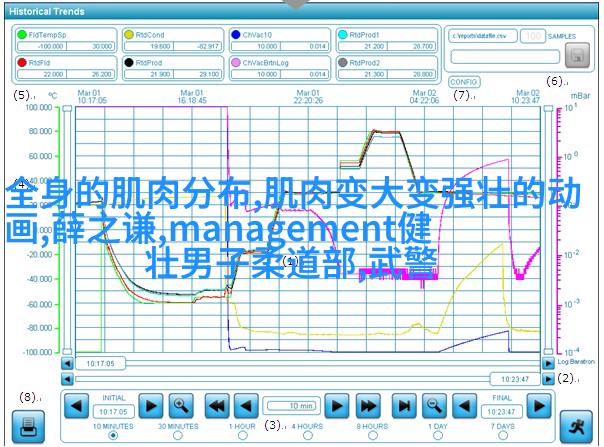This screenshot has width=604, height=447.
Task: Jump to latest data with skip-to-end icon
Action: pyautogui.click(x=402, y=405)
